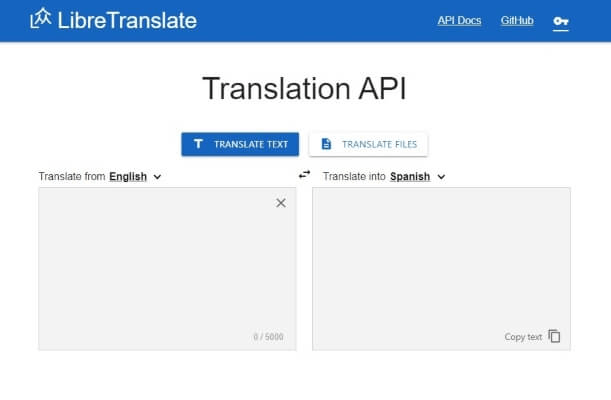Click the LibreTranslate logo icon
The width and height of the screenshot is (611, 400).
[x=41, y=18]
